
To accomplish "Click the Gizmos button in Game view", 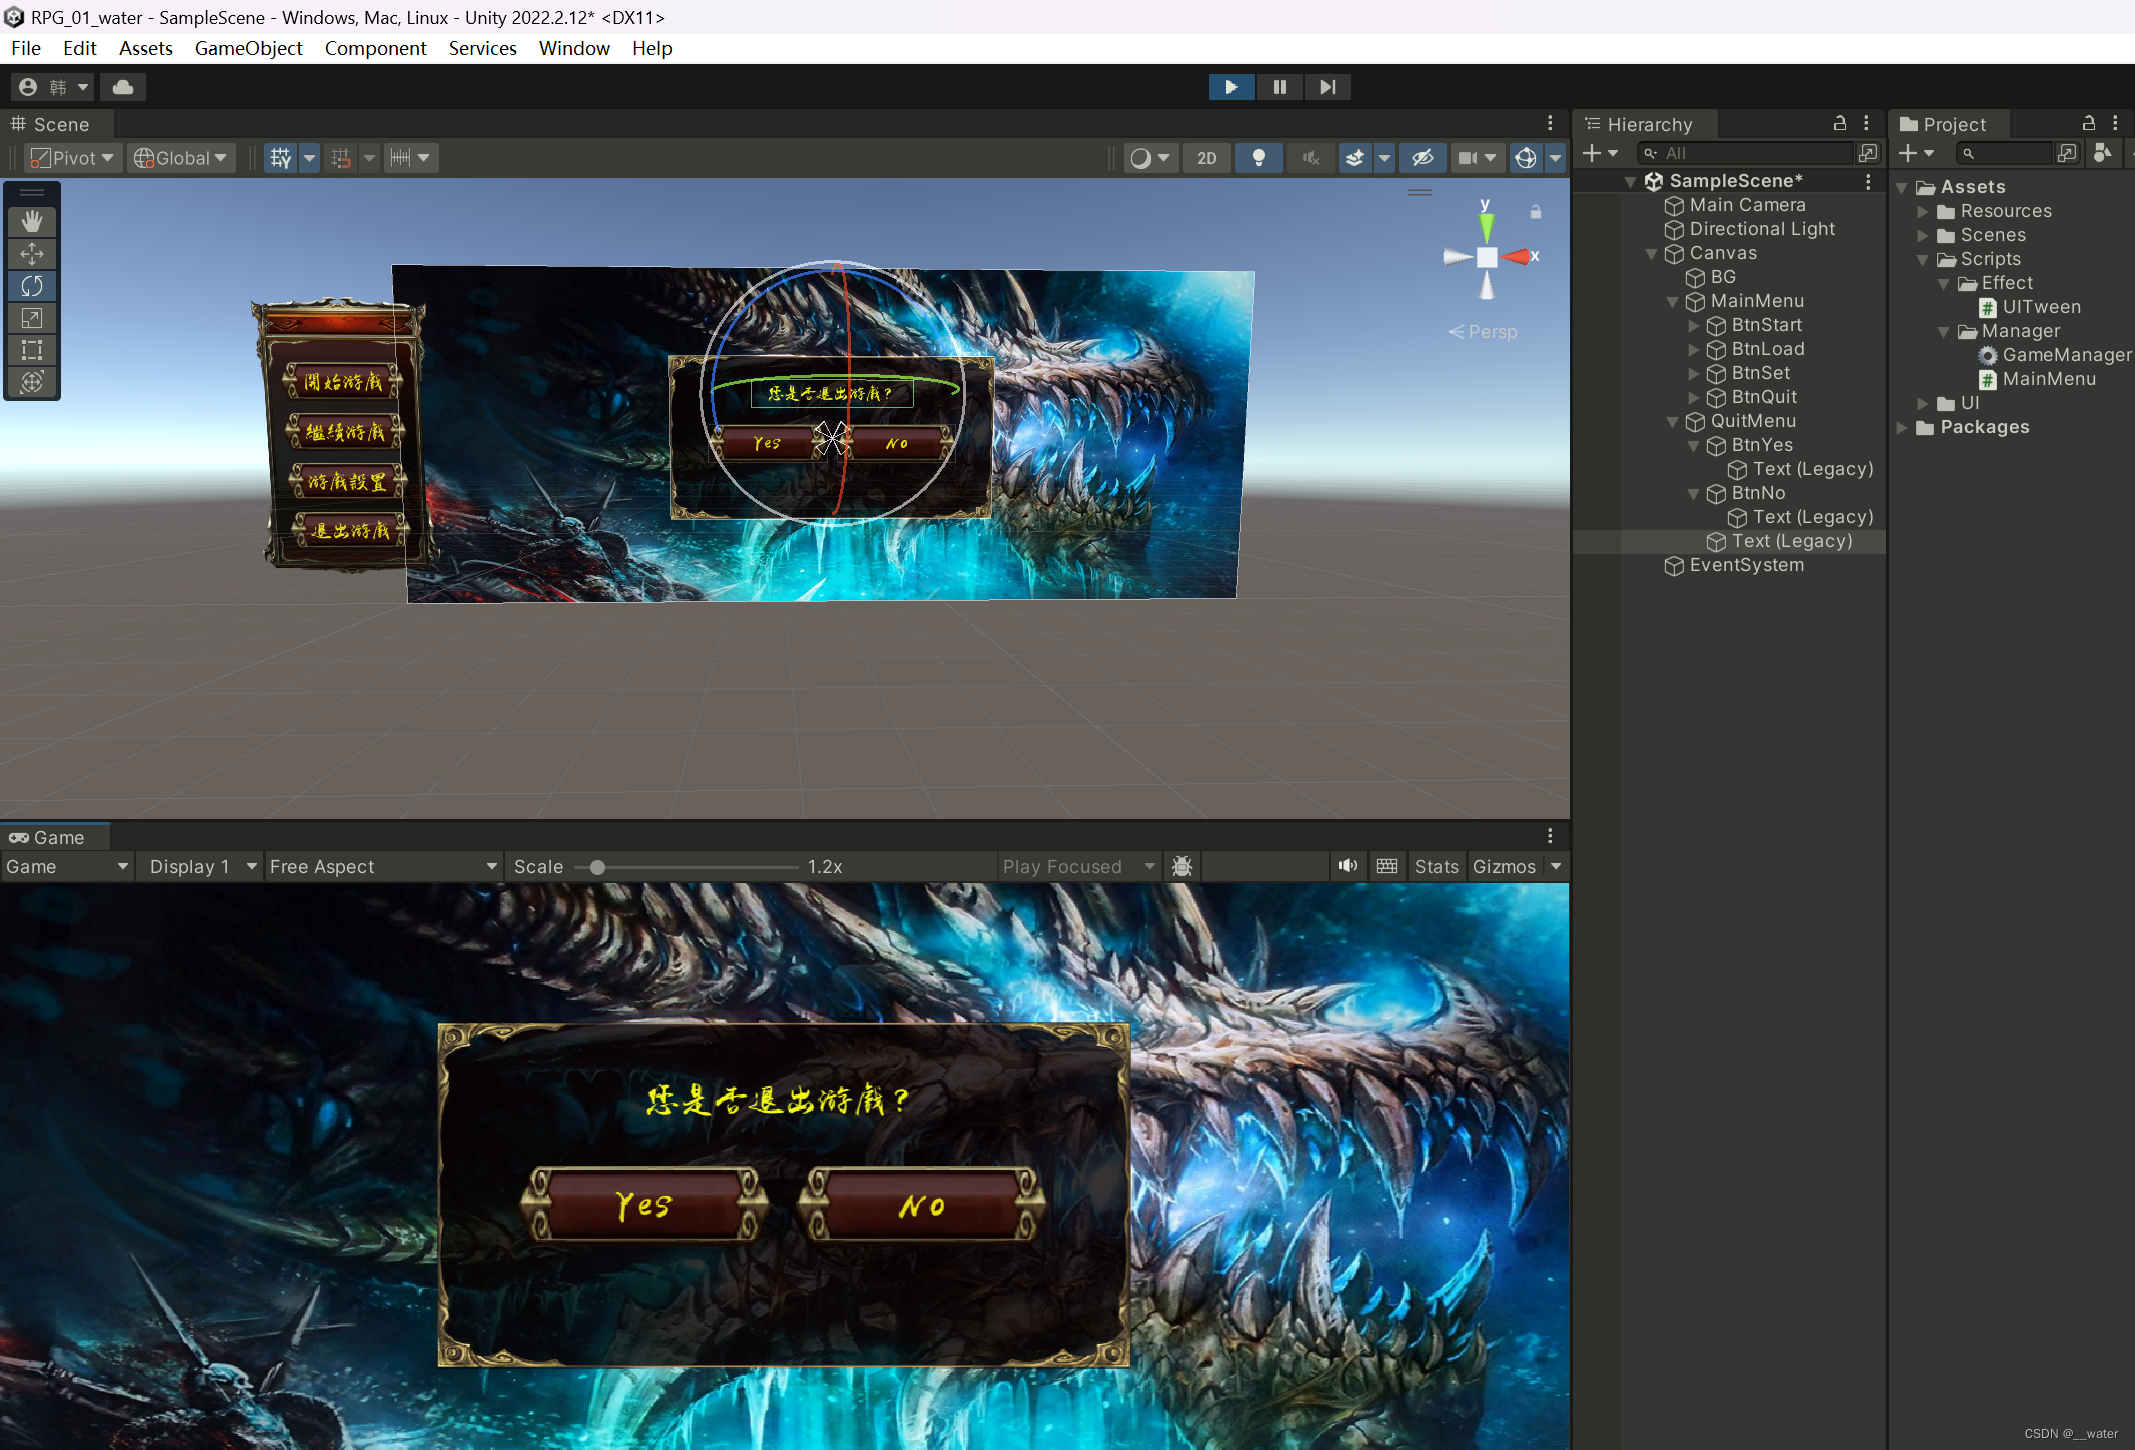I will click(x=1504, y=866).
